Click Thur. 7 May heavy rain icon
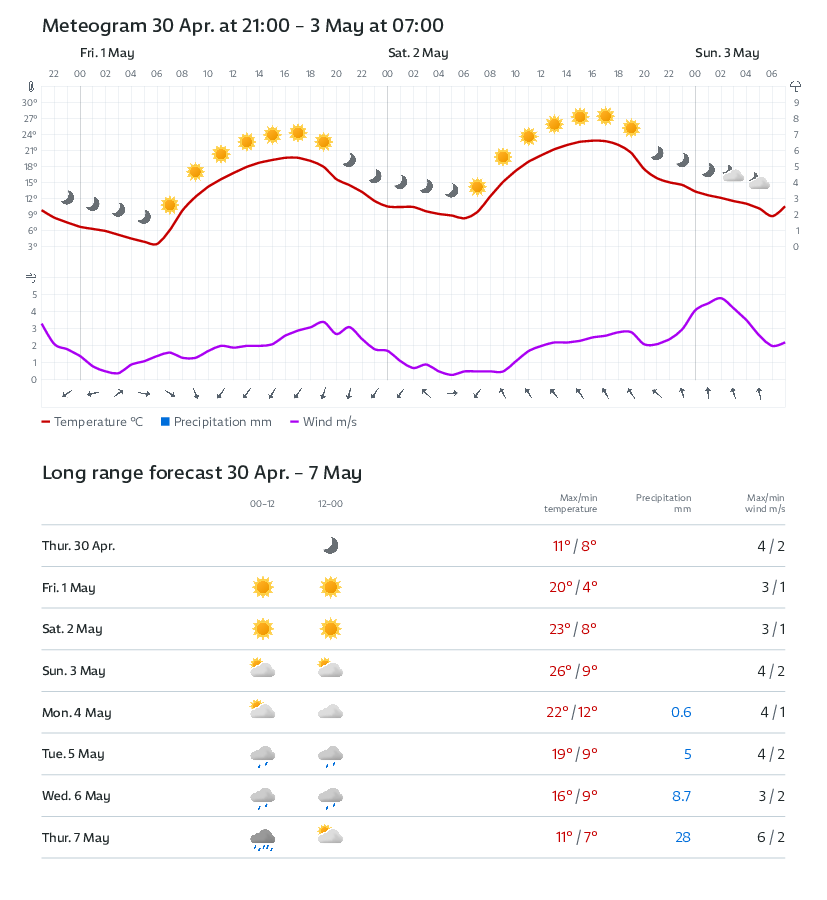Image resolution: width=827 pixels, height=900 pixels. (x=263, y=839)
